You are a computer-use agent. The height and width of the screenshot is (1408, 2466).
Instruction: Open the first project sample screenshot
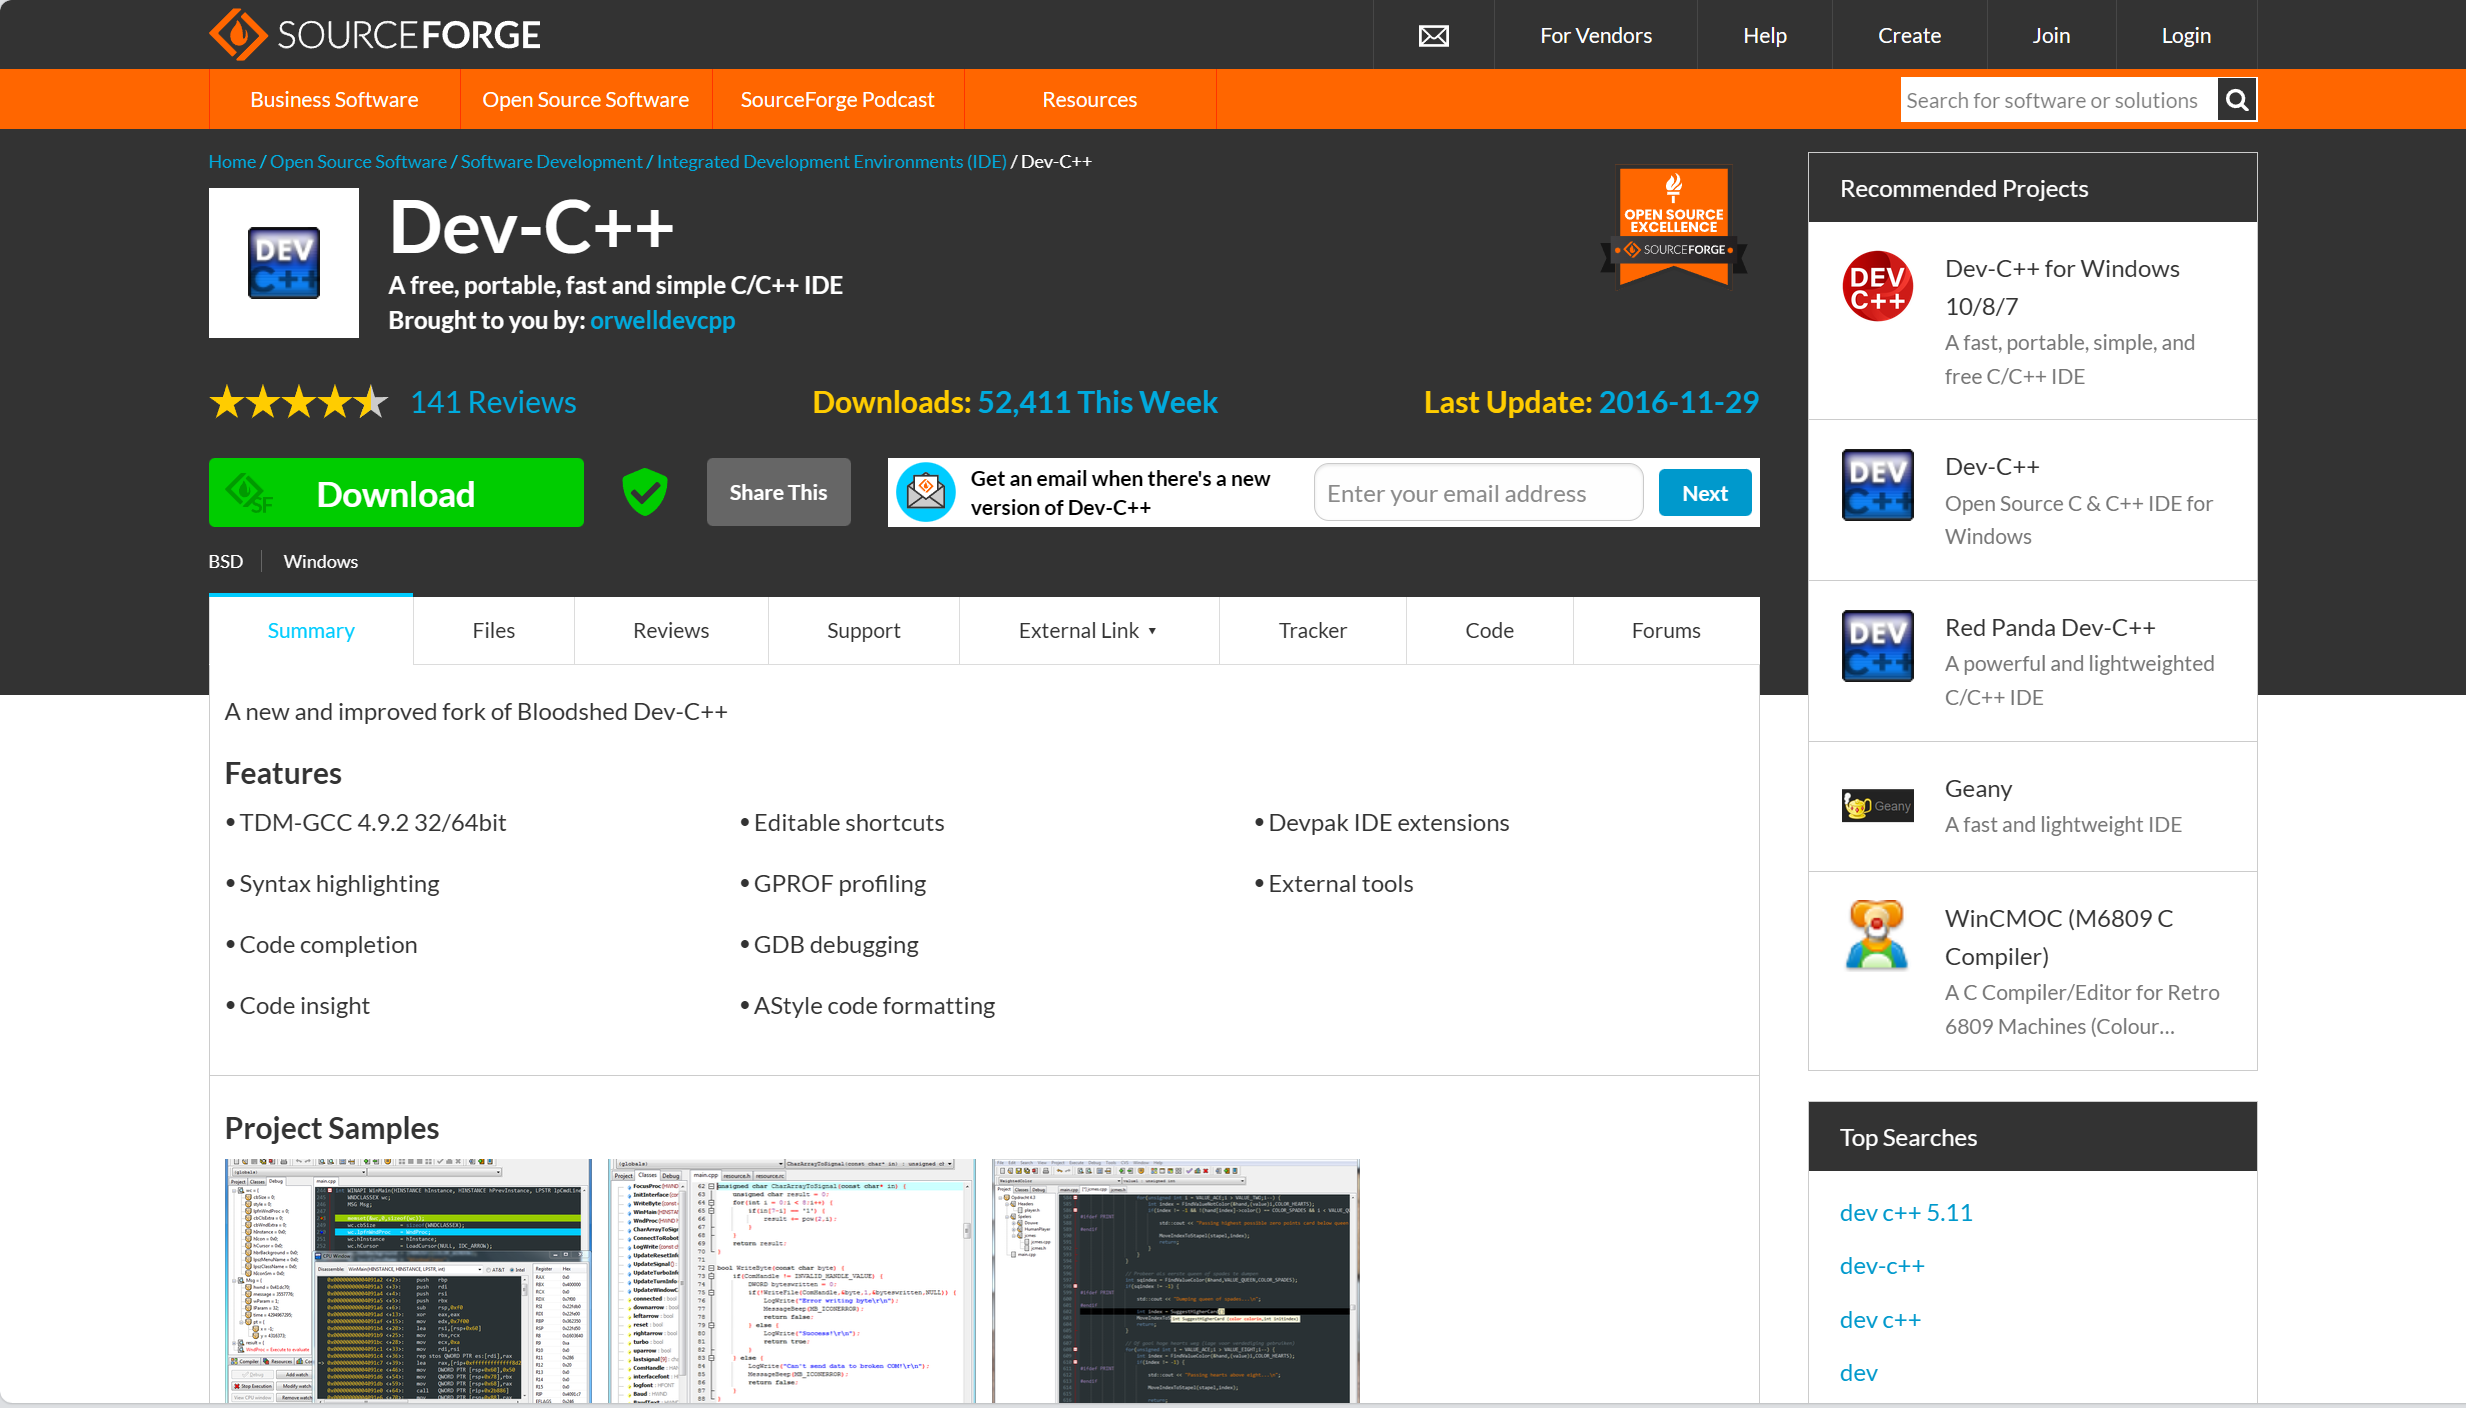[408, 1281]
